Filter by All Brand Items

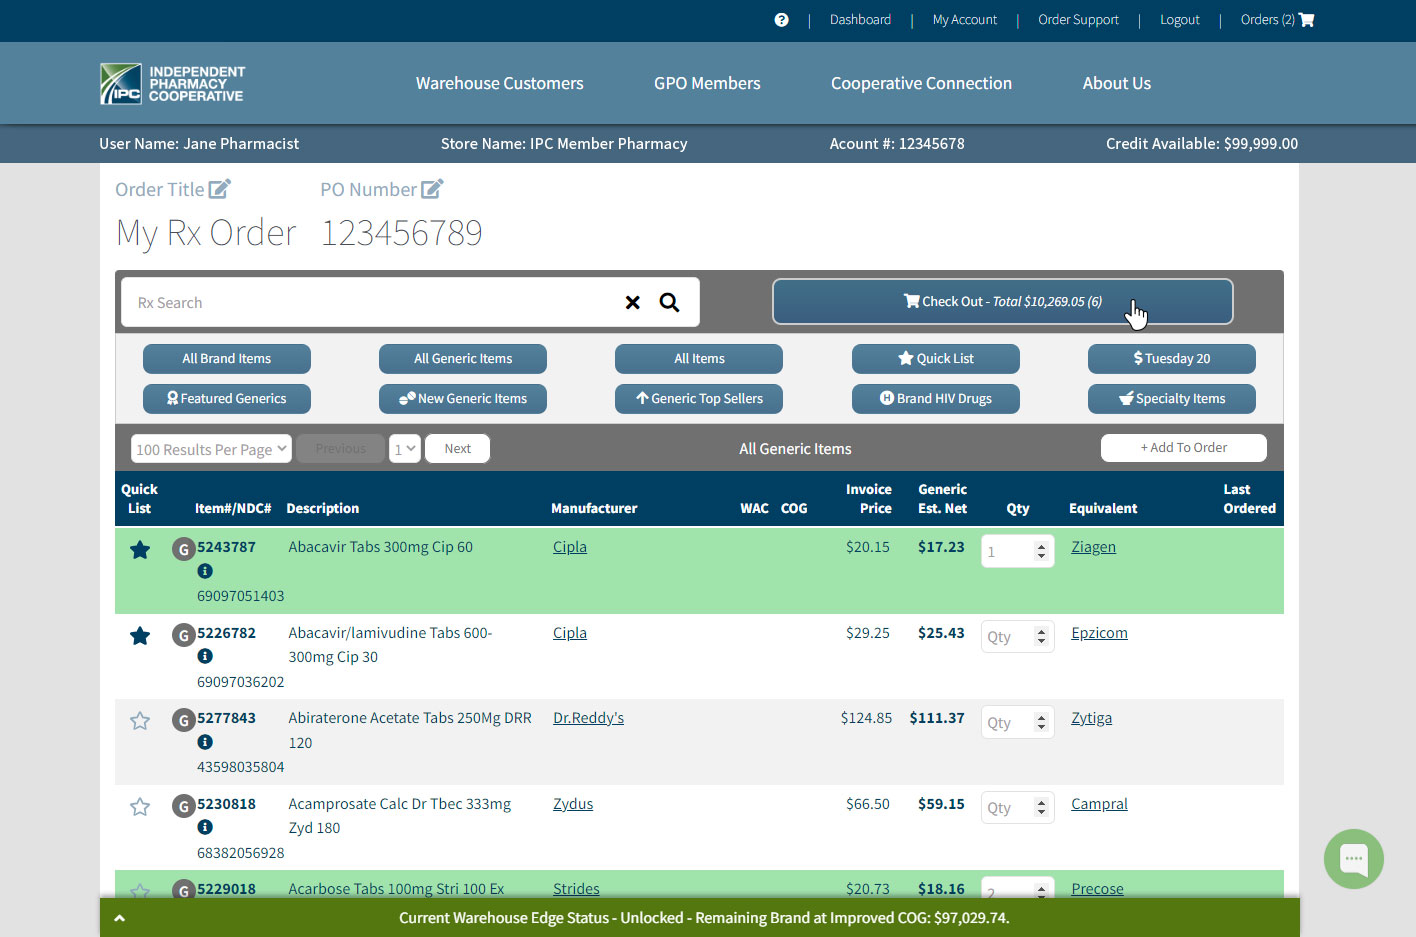[227, 358]
